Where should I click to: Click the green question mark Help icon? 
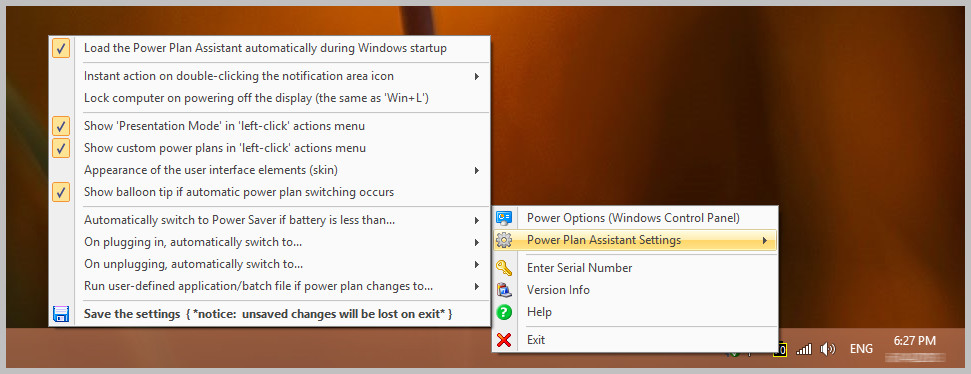coord(504,312)
